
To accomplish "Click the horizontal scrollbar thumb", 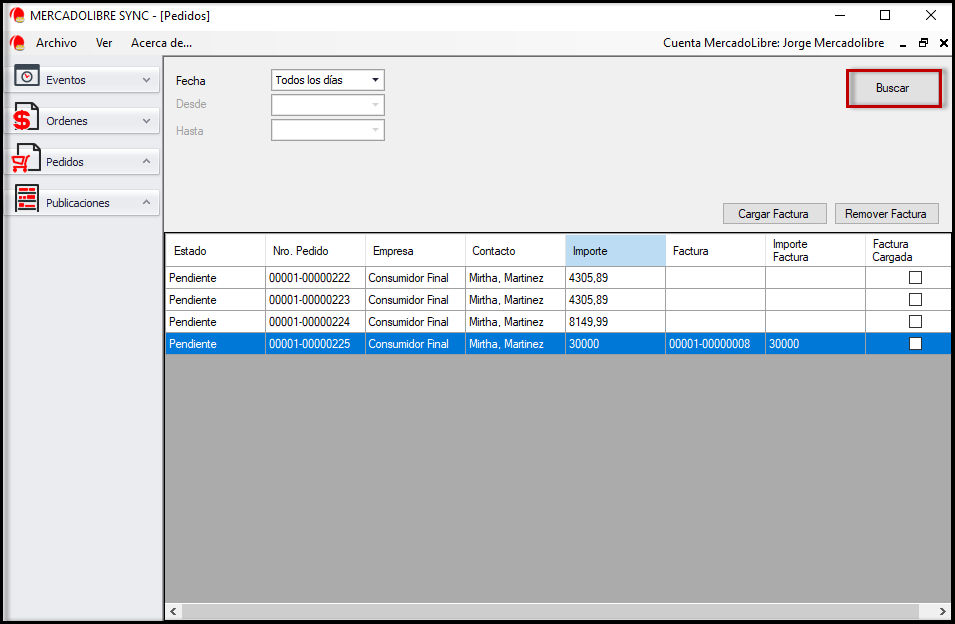I will [550, 611].
